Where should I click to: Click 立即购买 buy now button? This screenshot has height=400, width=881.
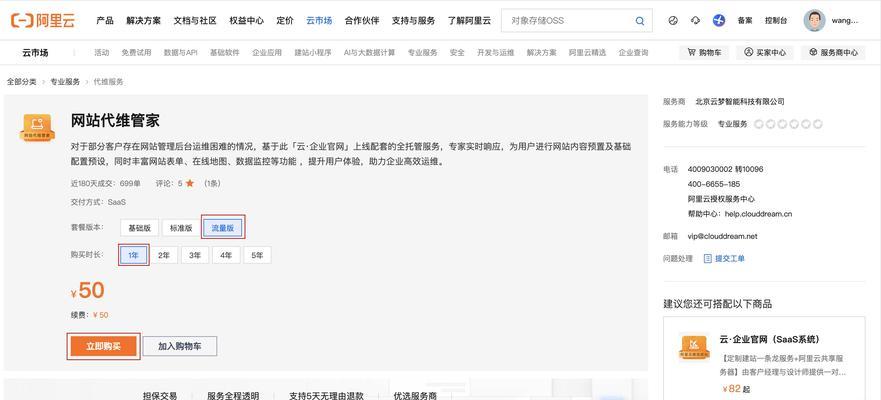click(103, 346)
